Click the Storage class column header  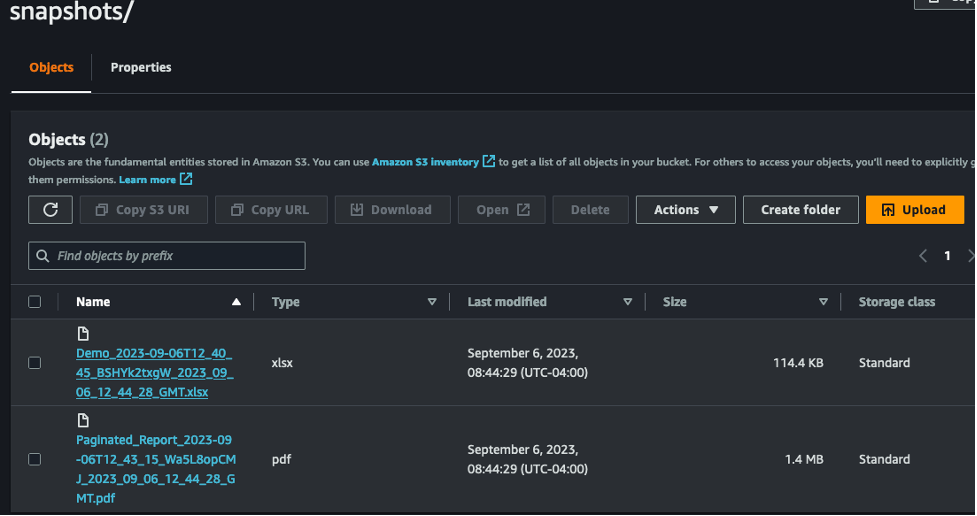pyautogui.click(x=897, y=302)
